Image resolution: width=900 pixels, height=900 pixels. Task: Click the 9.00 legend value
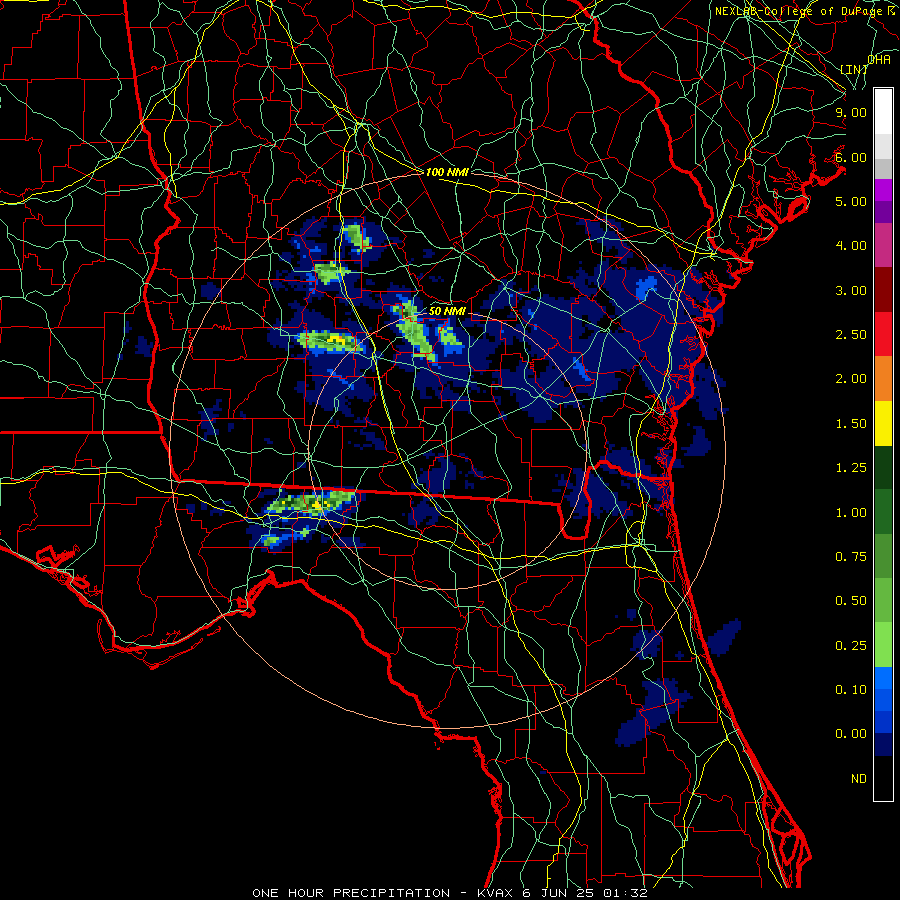pyautogui.click(x=851, y=112)
